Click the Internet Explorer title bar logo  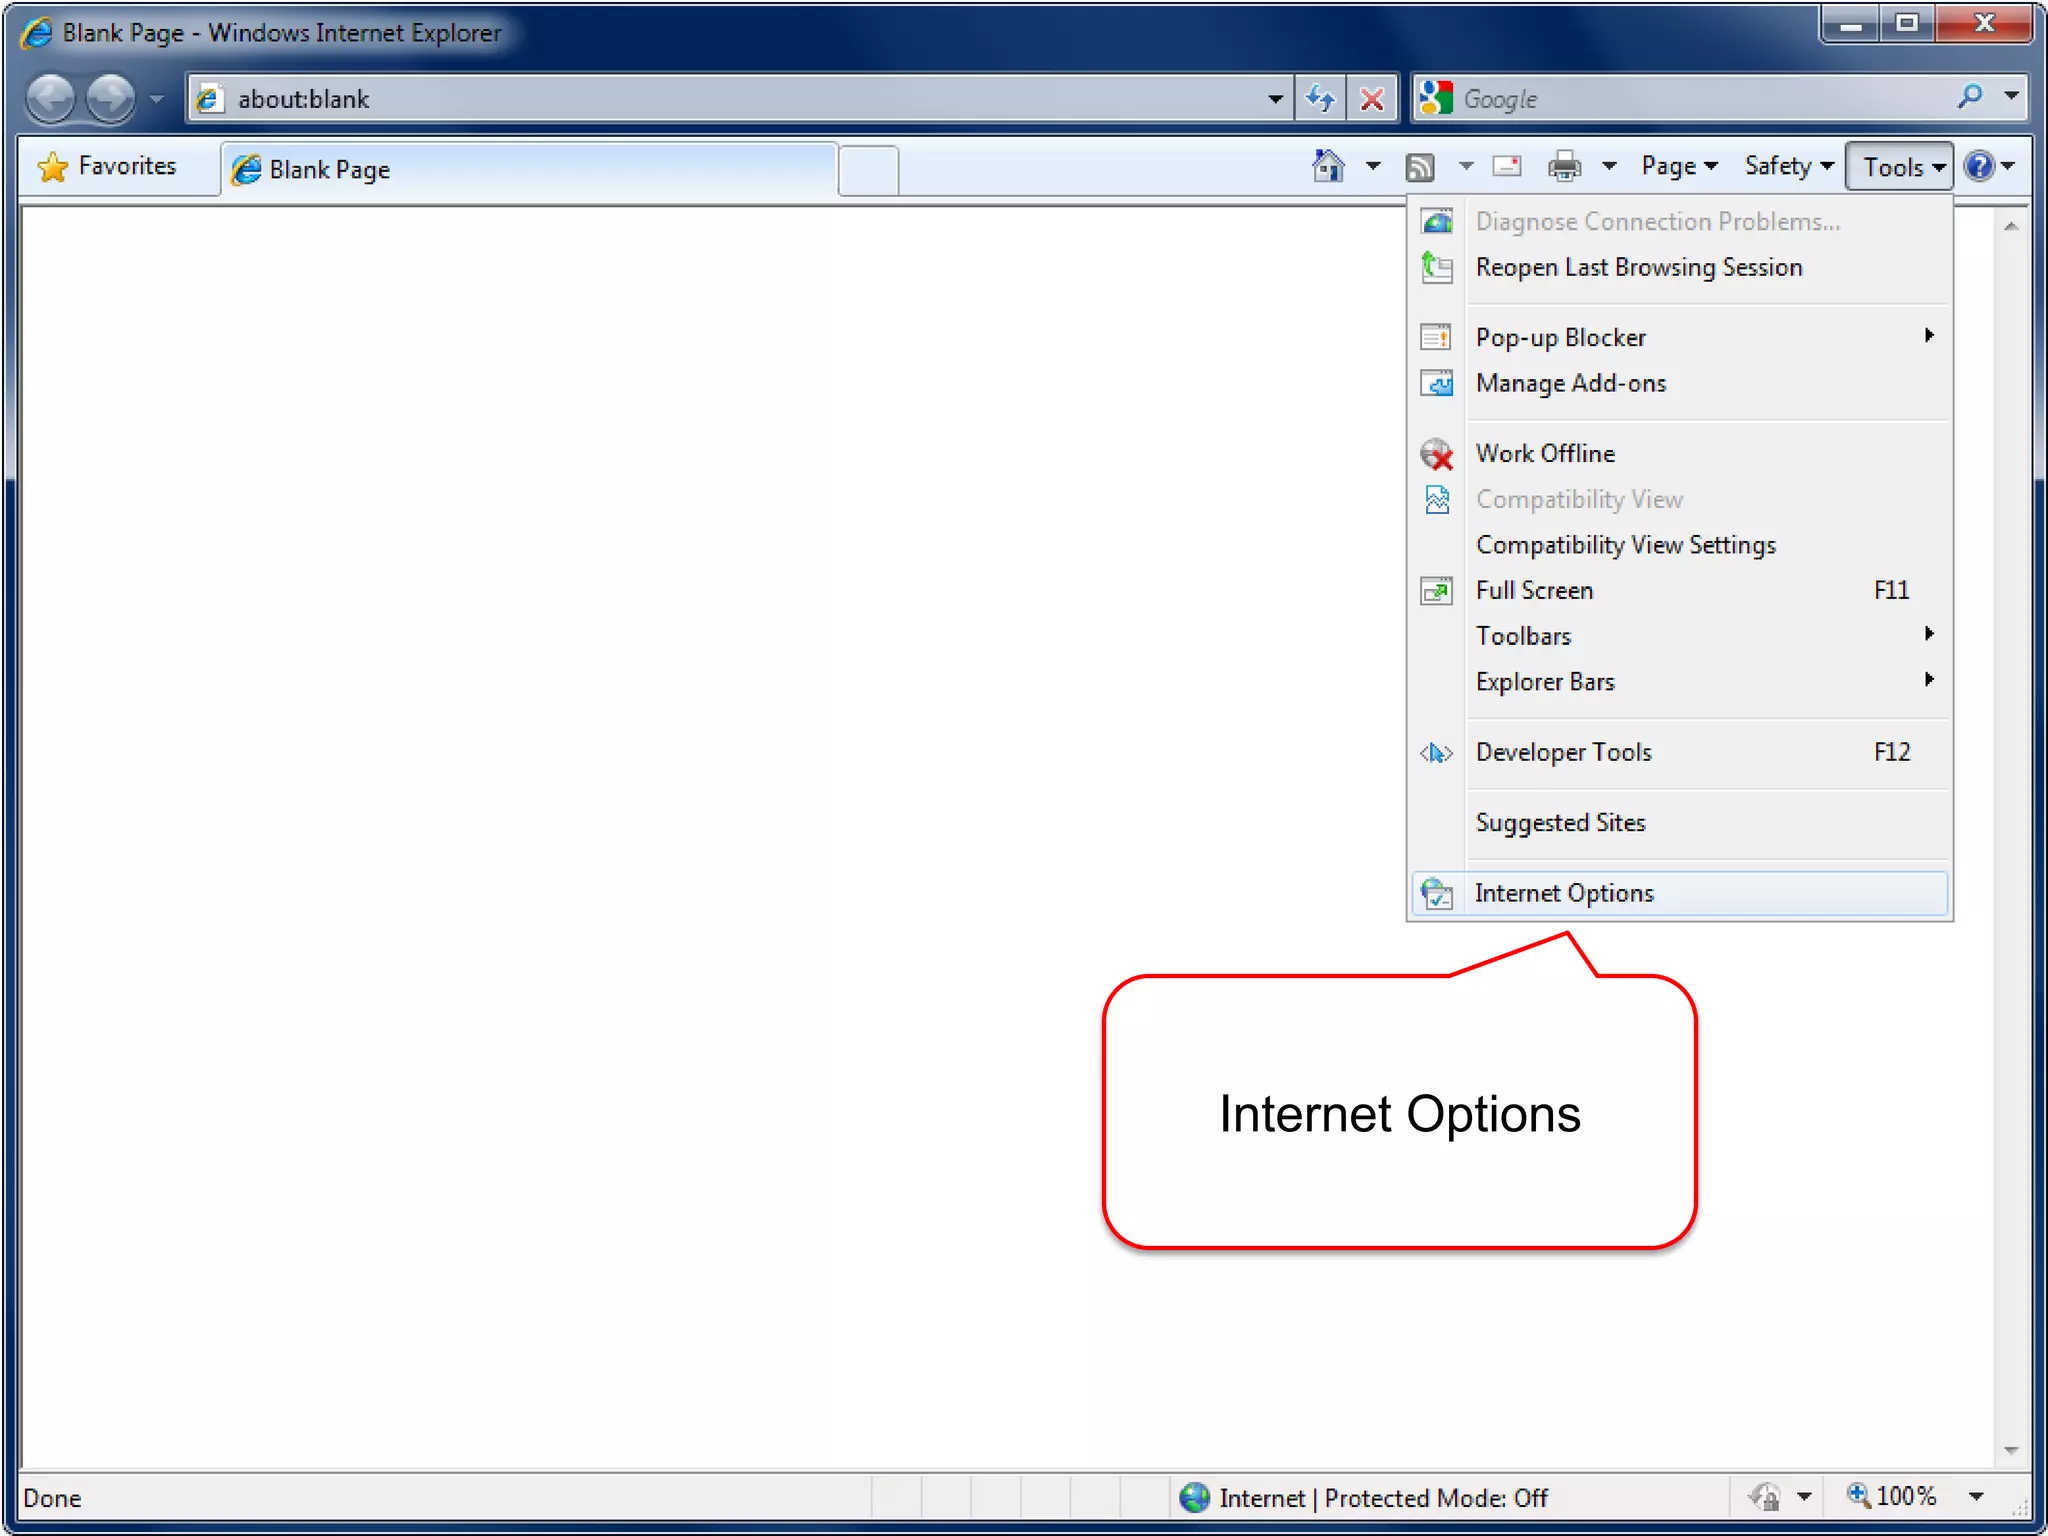click(x=37, y=33)
